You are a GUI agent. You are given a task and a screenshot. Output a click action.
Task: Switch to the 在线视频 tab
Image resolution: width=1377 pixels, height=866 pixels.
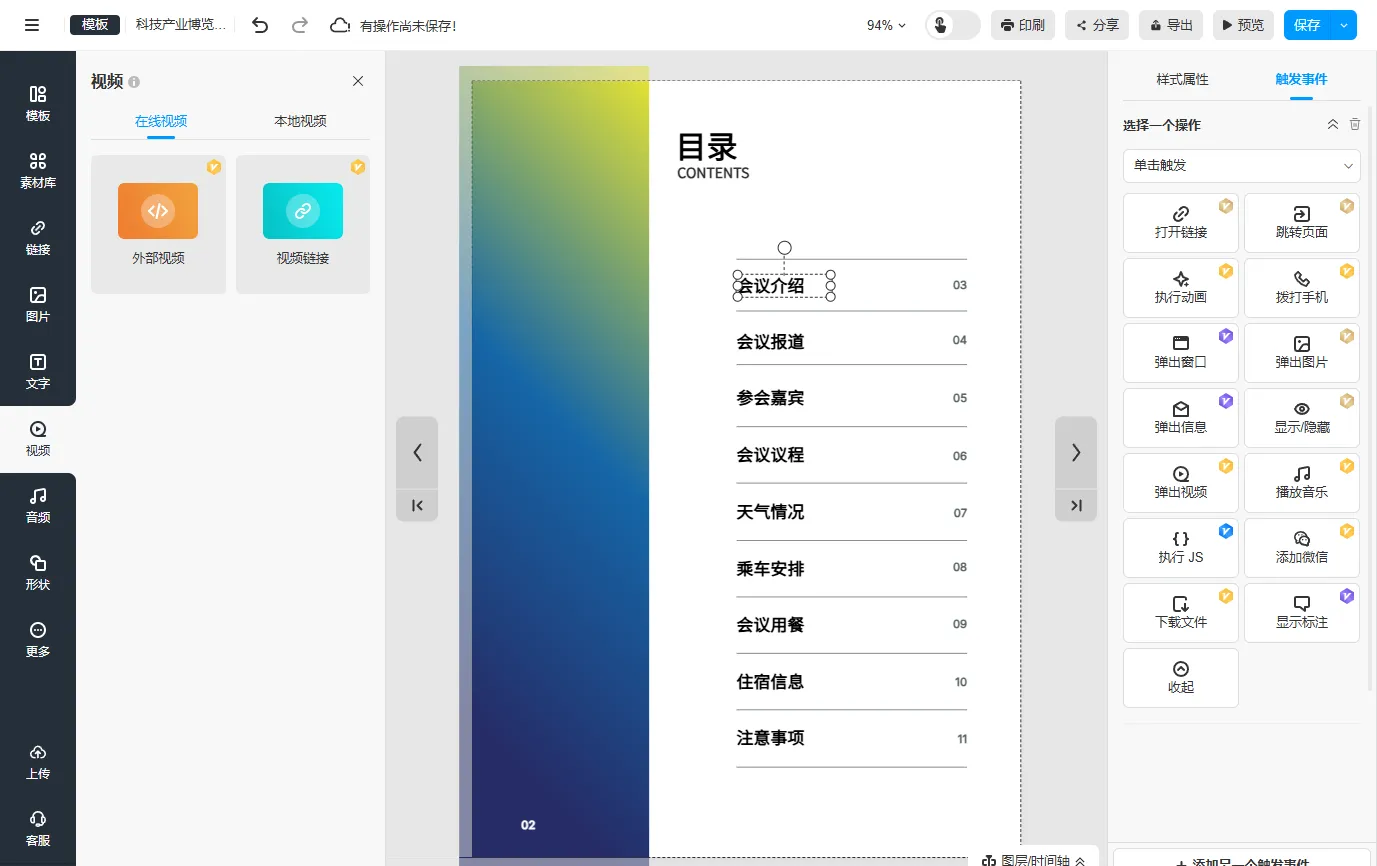coord(161,121)
